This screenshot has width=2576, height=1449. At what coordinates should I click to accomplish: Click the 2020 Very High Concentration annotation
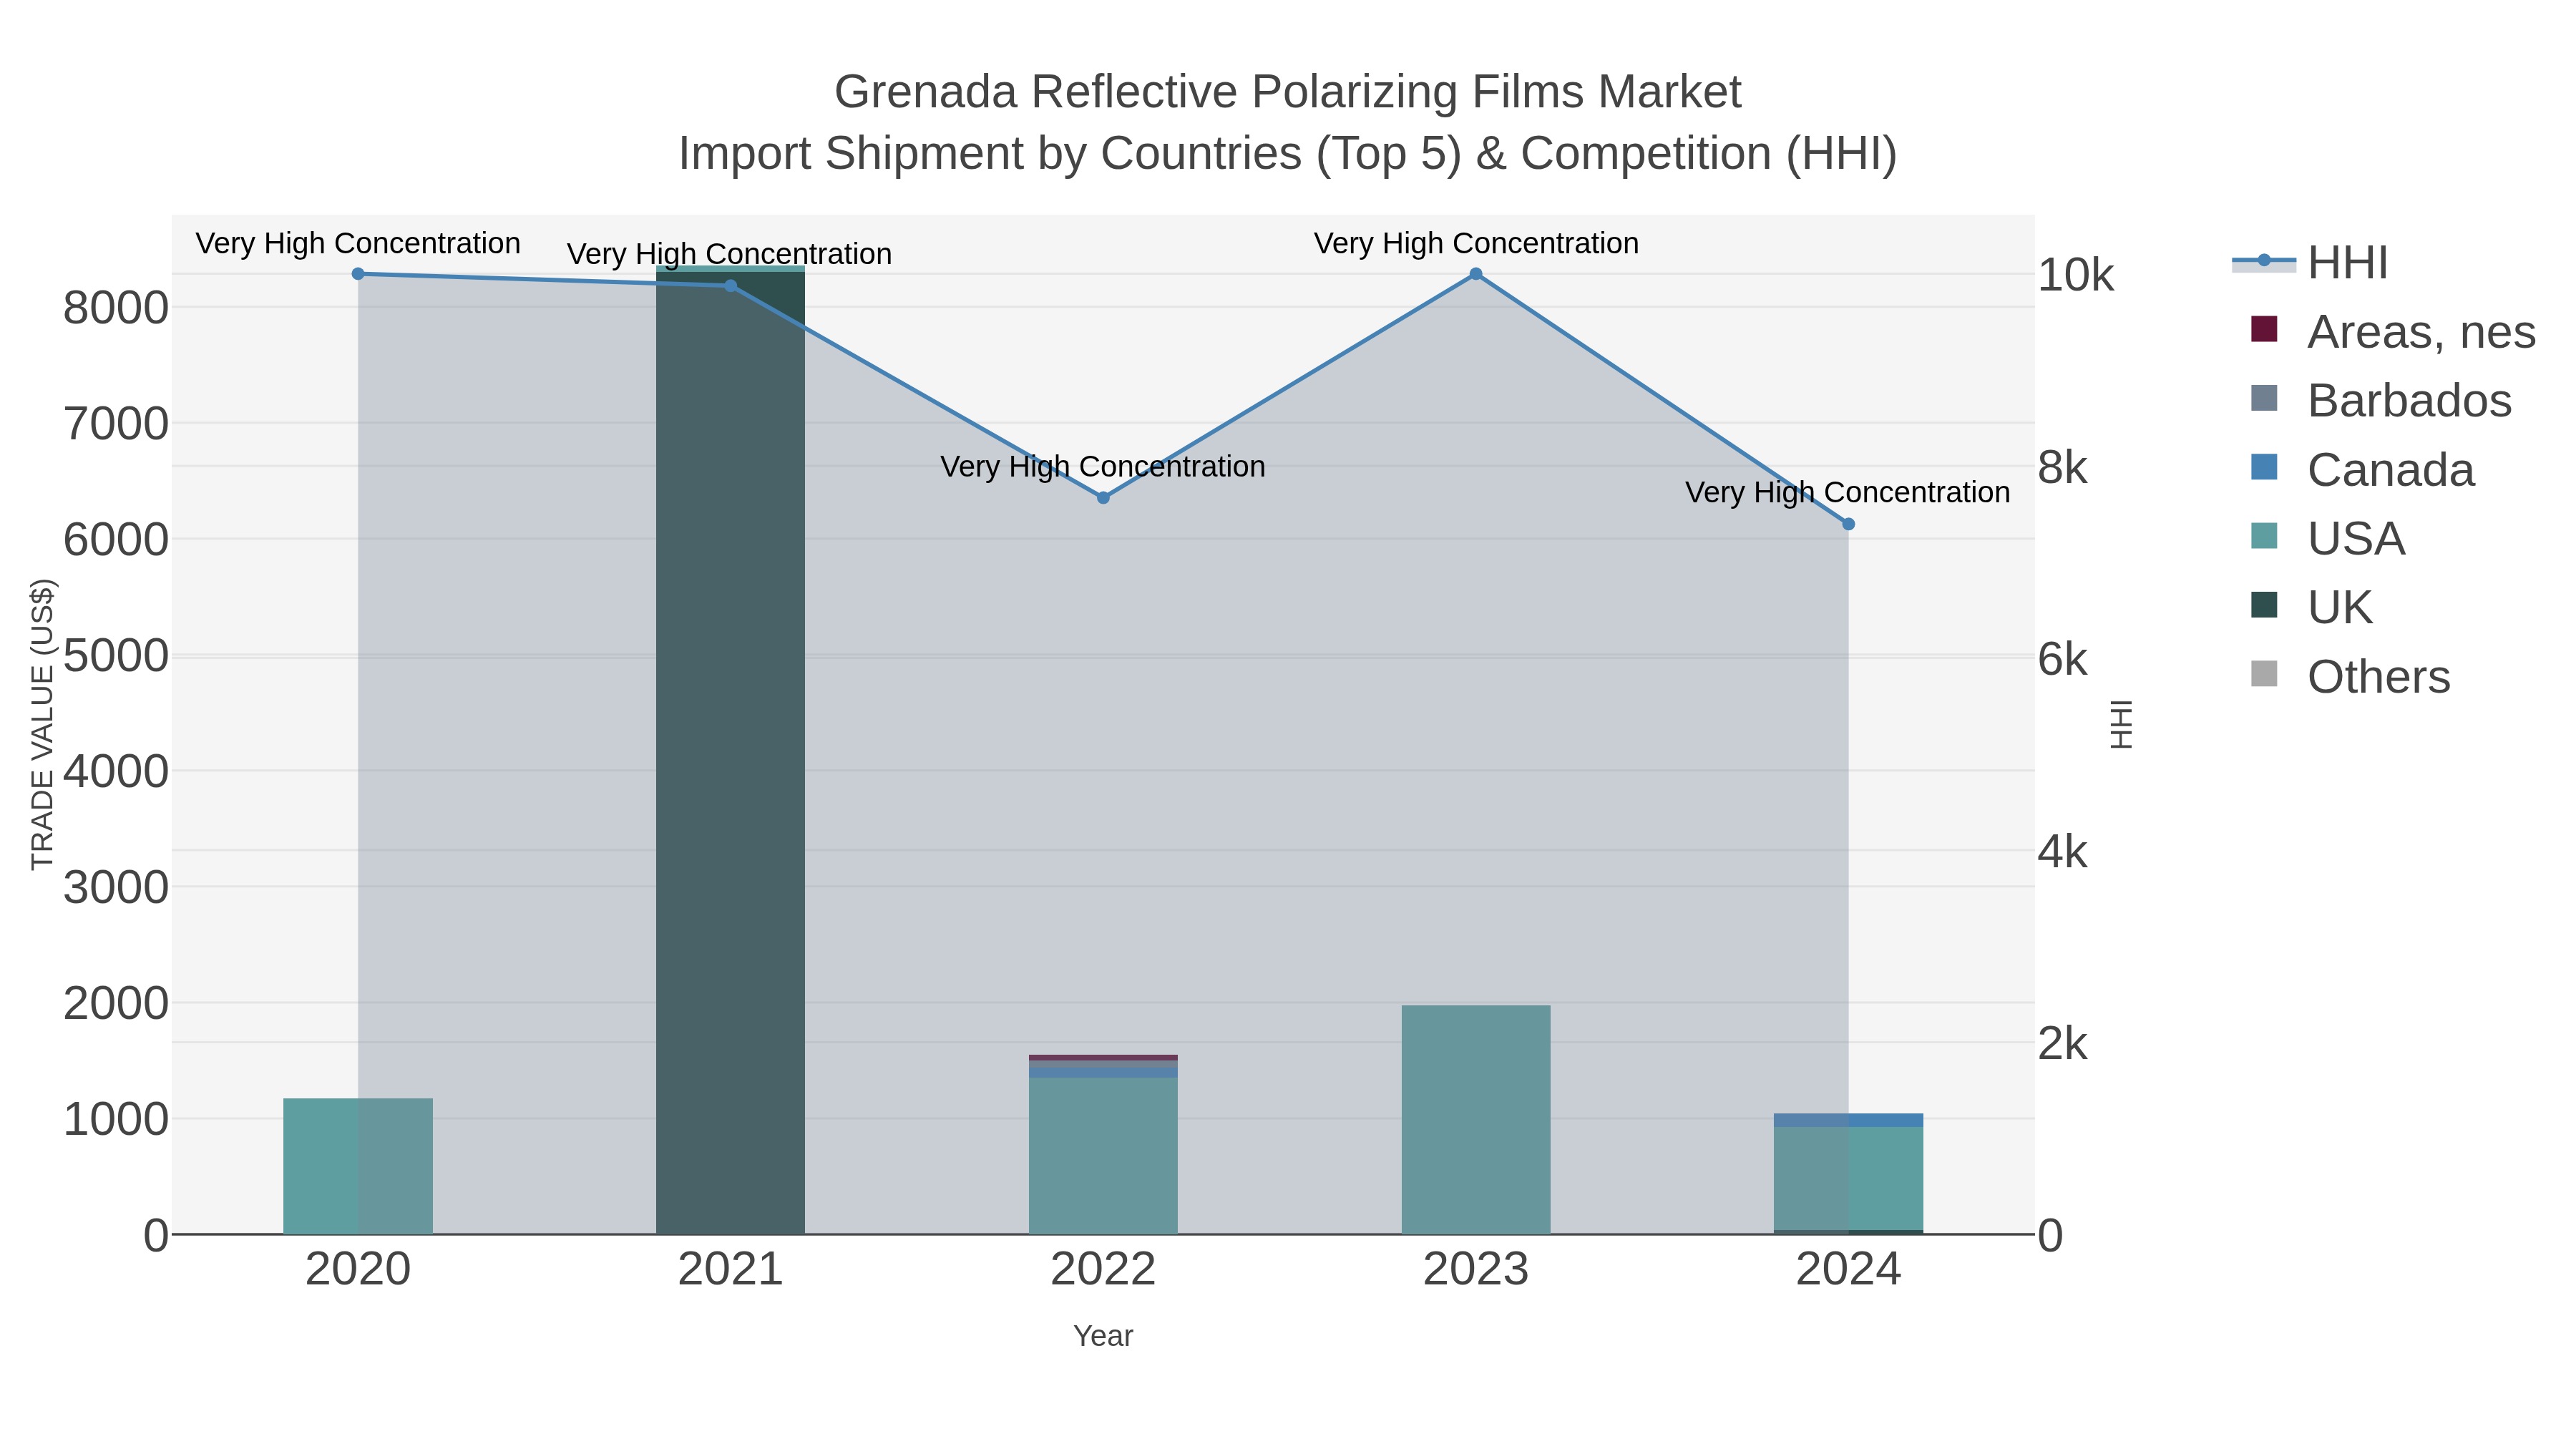coord(358,243)
